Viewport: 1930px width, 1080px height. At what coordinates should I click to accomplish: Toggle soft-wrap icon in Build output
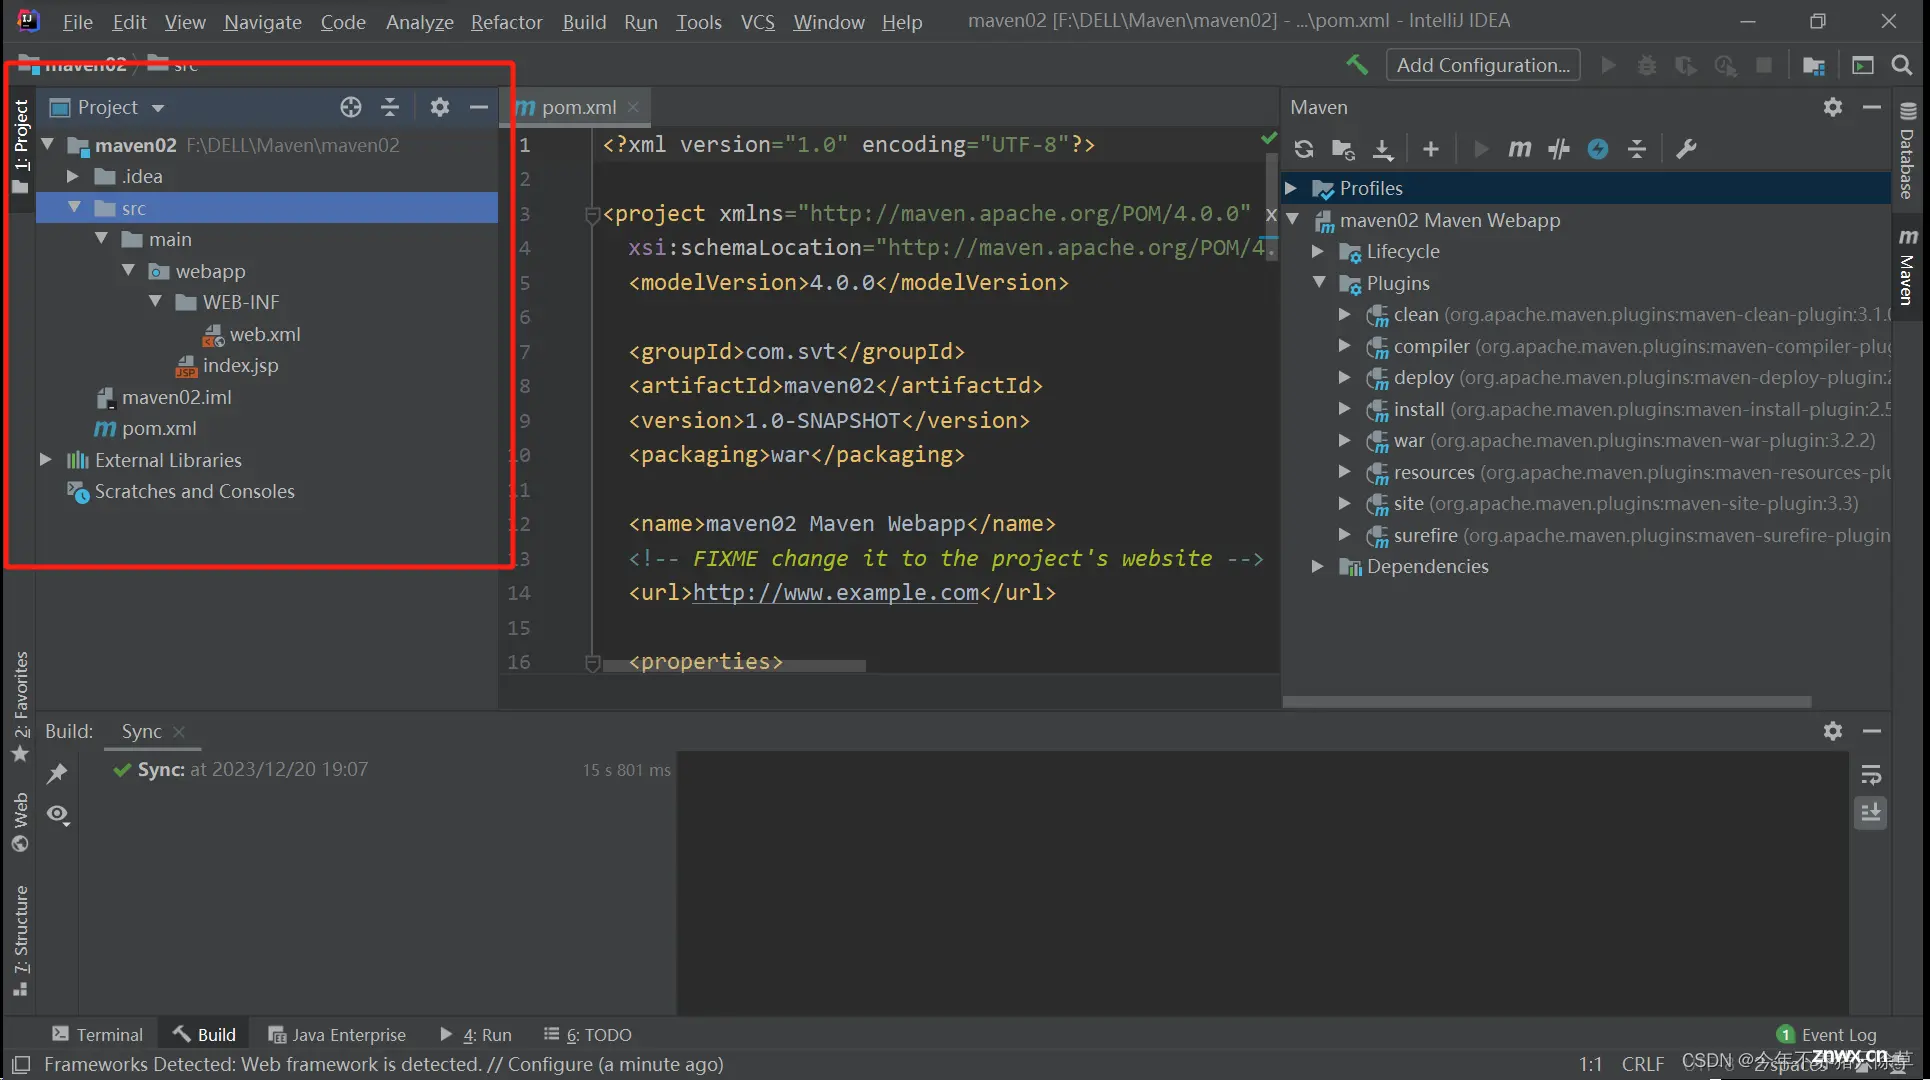click(1871, 774)
